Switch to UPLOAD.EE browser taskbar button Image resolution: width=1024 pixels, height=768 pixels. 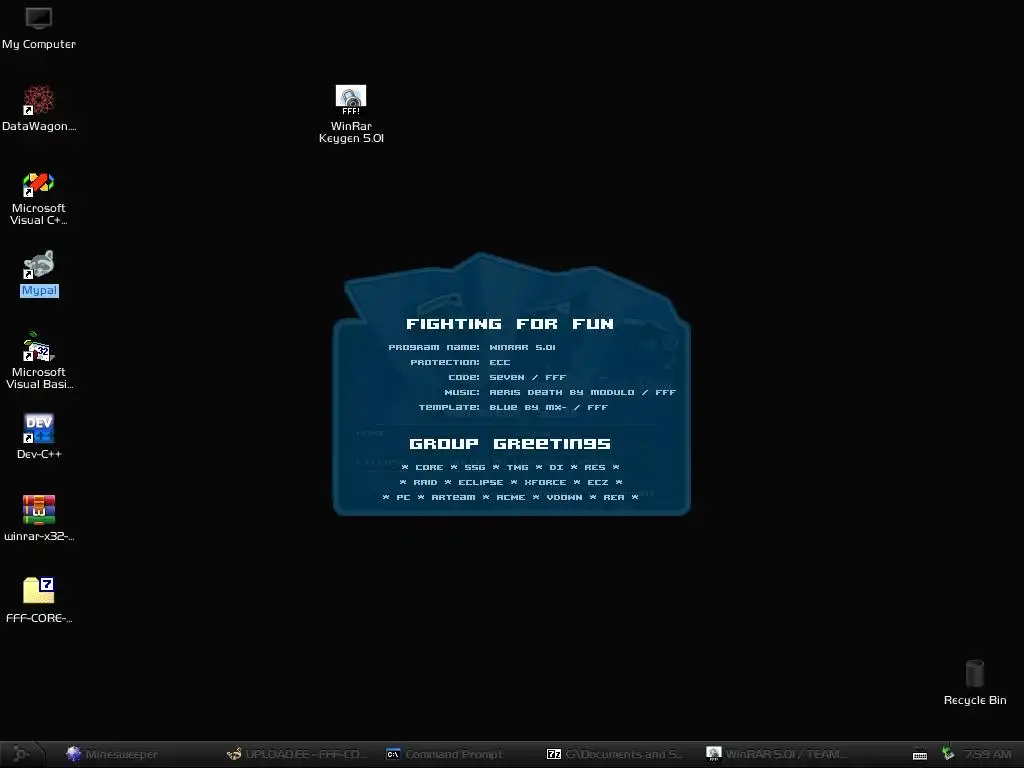[297, 754]
